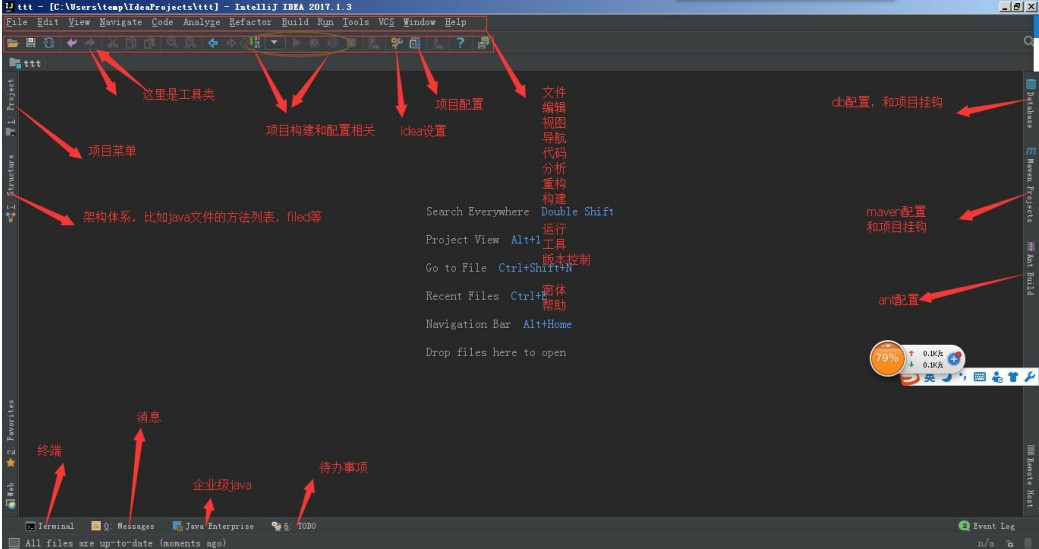Click the Stop square toolbar icon
The image size is (1039, 549).
tap(352, 43)
